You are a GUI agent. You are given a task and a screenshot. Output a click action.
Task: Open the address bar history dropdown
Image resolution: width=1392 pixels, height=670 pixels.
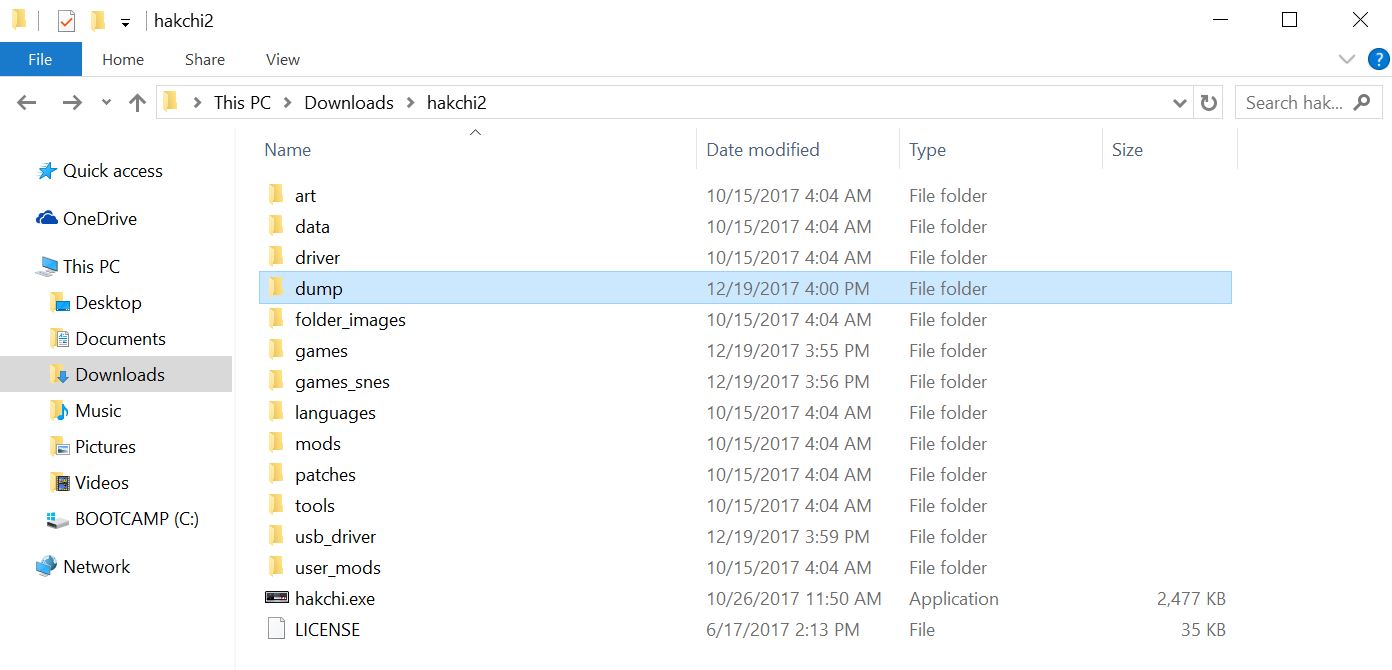click(1178, 102)
